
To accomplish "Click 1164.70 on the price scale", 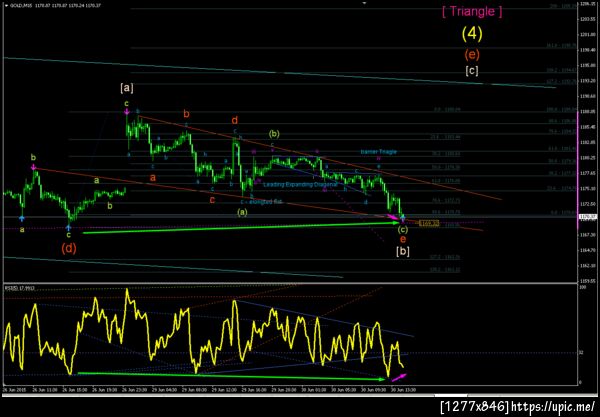I will tap(588, 250).
